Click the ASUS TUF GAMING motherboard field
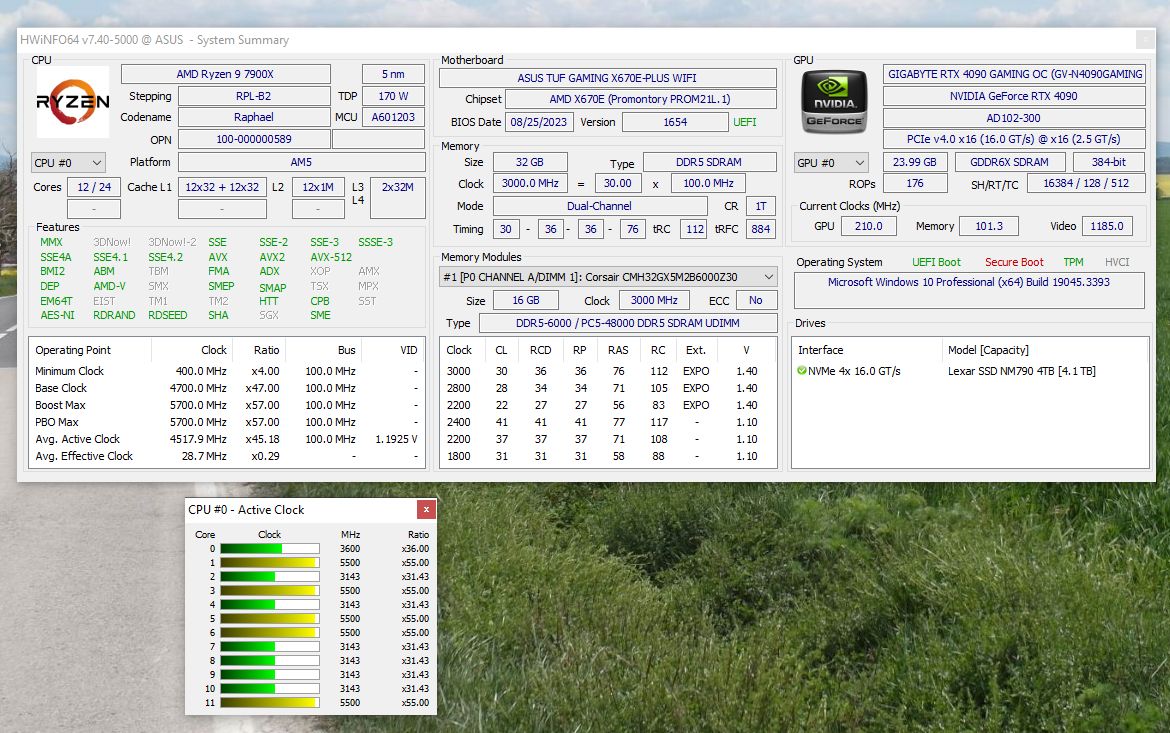The width and height of the screenshot is (1170, 733). pos(607,78)
